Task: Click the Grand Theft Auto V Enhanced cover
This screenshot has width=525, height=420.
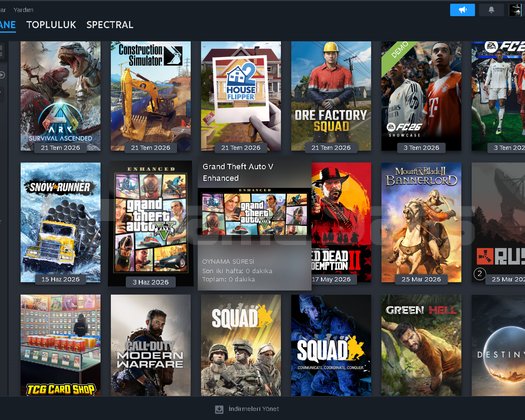Action: [151, 224]
